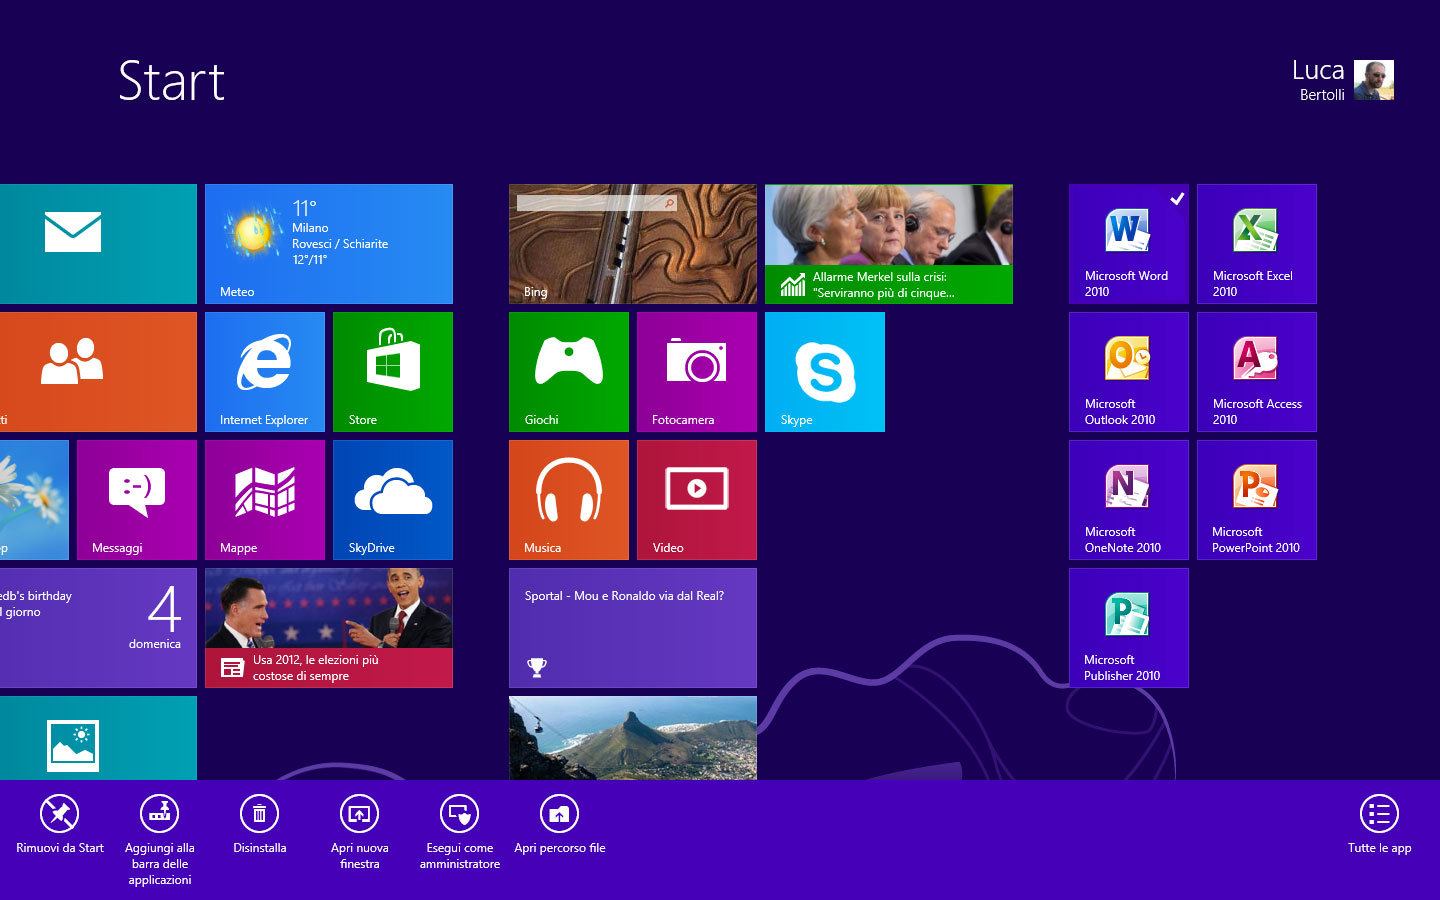Image resolution: width=1440 pixels, height=900 pixels.
Task: Open the calendar tile showing 4 domenica
Action: (98, 628)
